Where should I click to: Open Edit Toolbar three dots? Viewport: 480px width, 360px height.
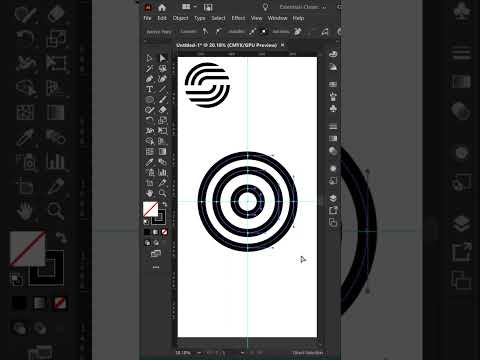(x=156, y=267)
